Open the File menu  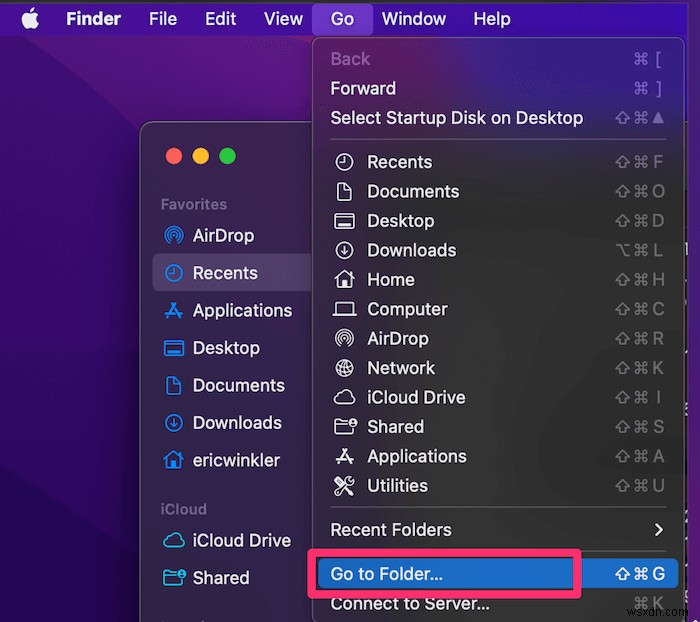pyautogui.click(x=163, y=19)
